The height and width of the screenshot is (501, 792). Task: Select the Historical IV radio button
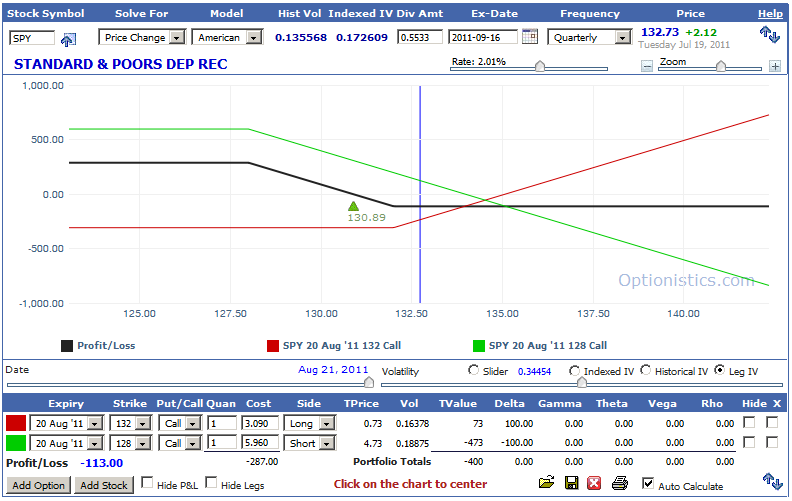coord(646,370)
